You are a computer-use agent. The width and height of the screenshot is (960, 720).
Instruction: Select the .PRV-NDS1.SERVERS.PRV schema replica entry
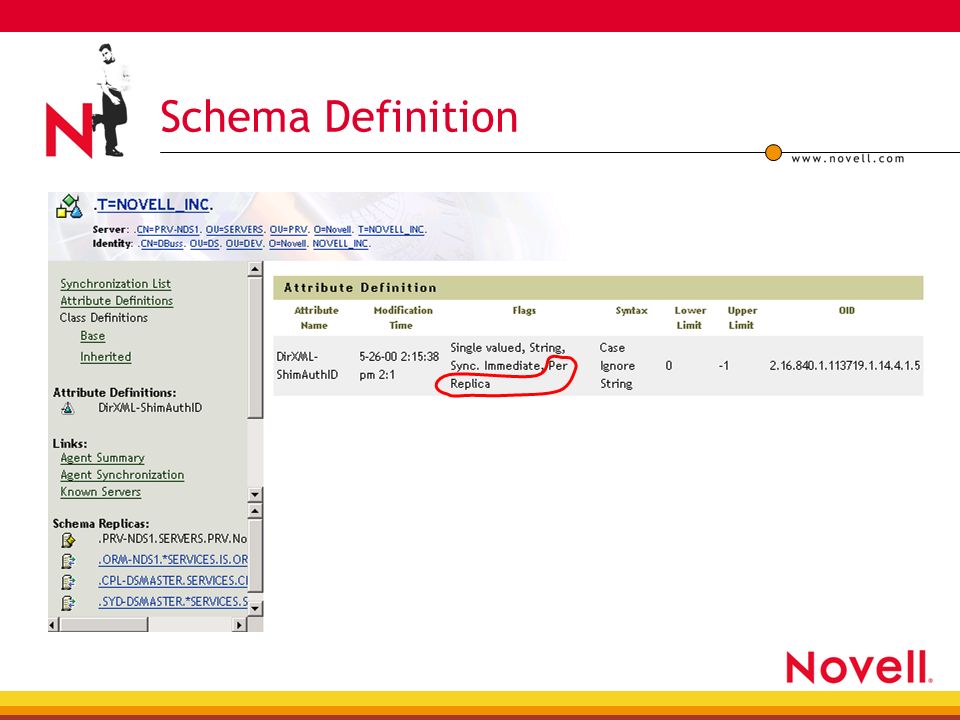pyautogui.click(x=172, y=539)
